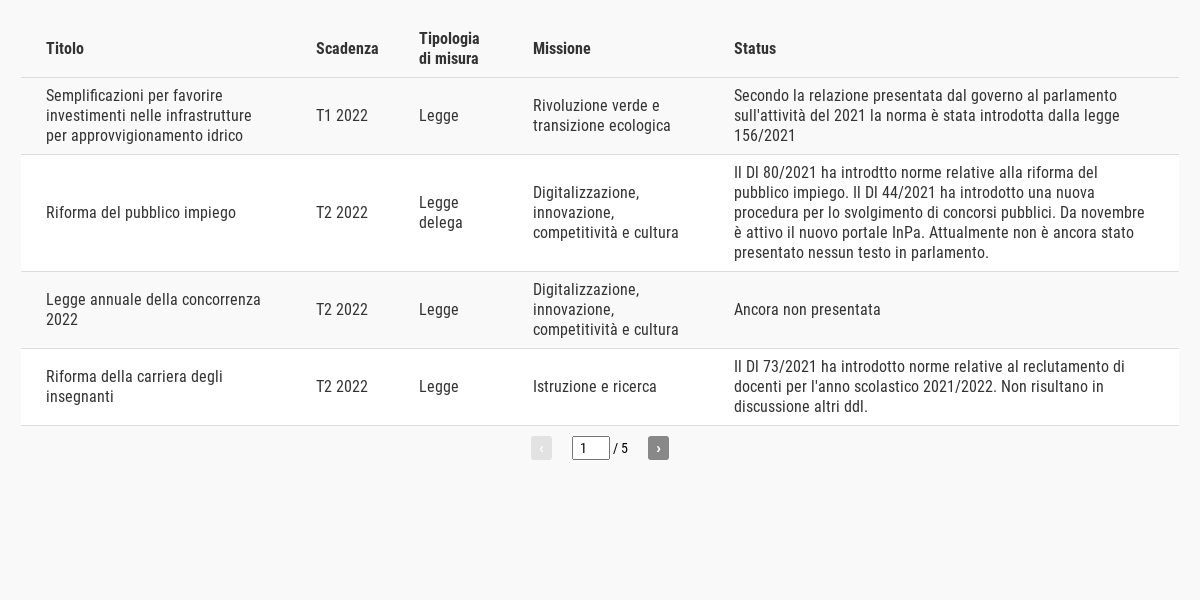Select the Legge annuale della concorrenza 2022 title

pyautogui.click(x=153, y=310)
